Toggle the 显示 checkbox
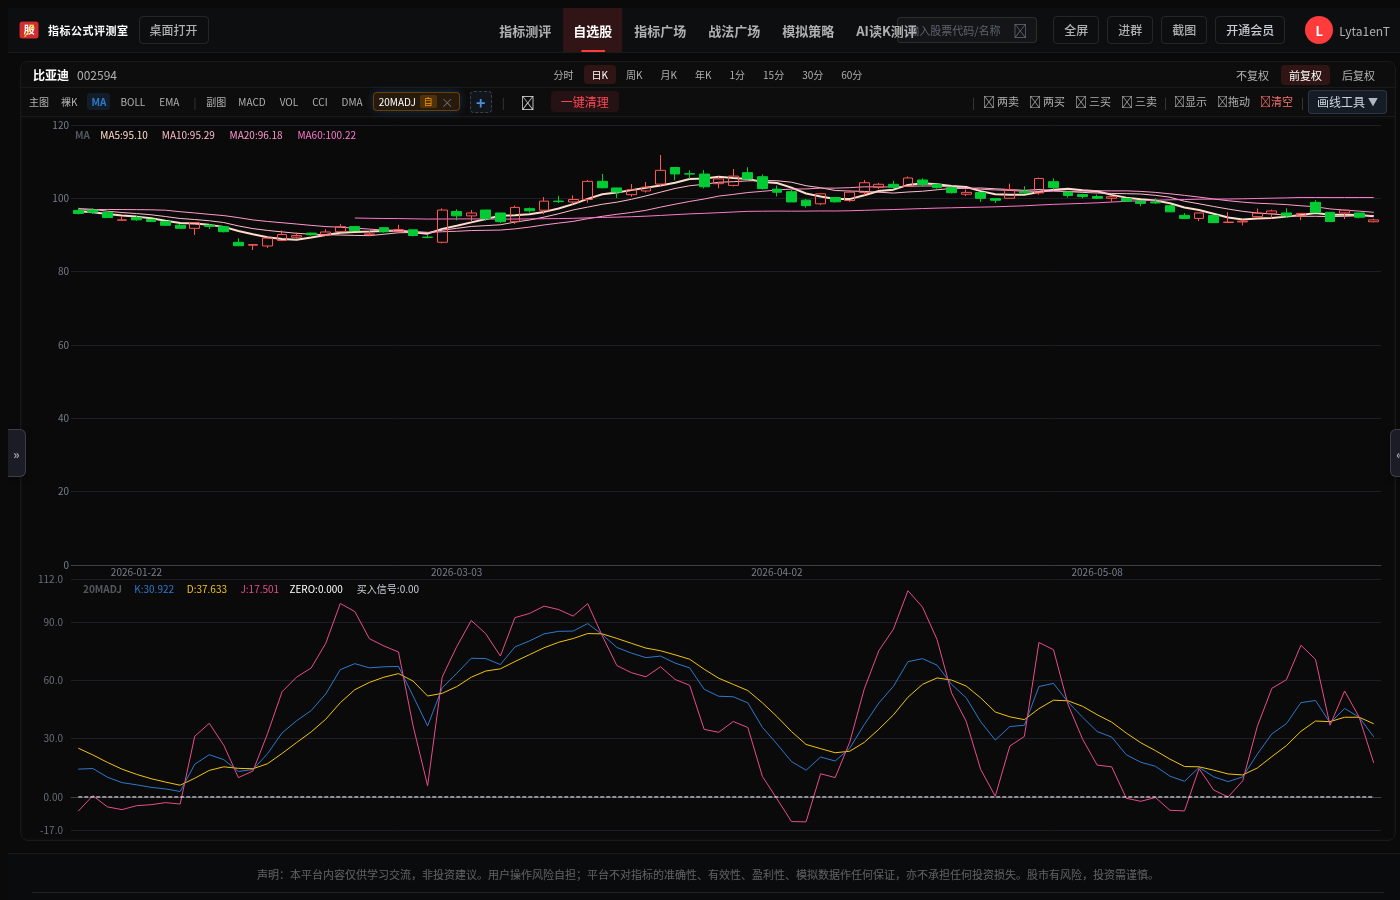The image size is (1400, 900). pyautogui.click(x=1179, y=102)
